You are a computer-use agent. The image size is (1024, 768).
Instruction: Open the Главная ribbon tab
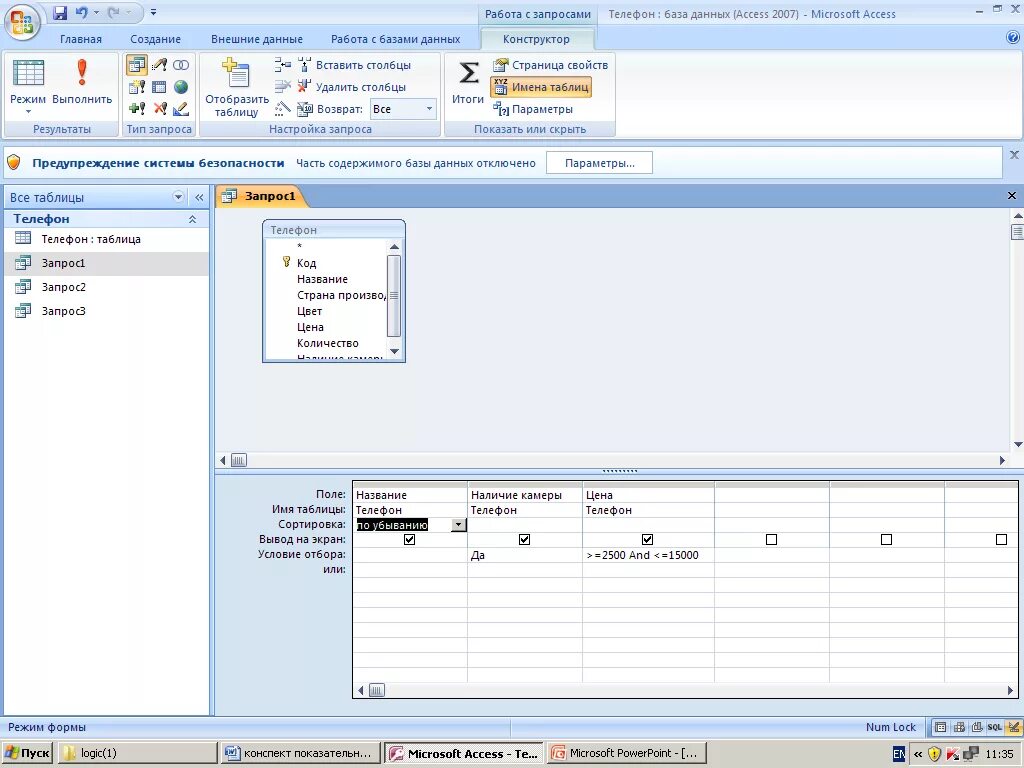(x=81, y=39)
